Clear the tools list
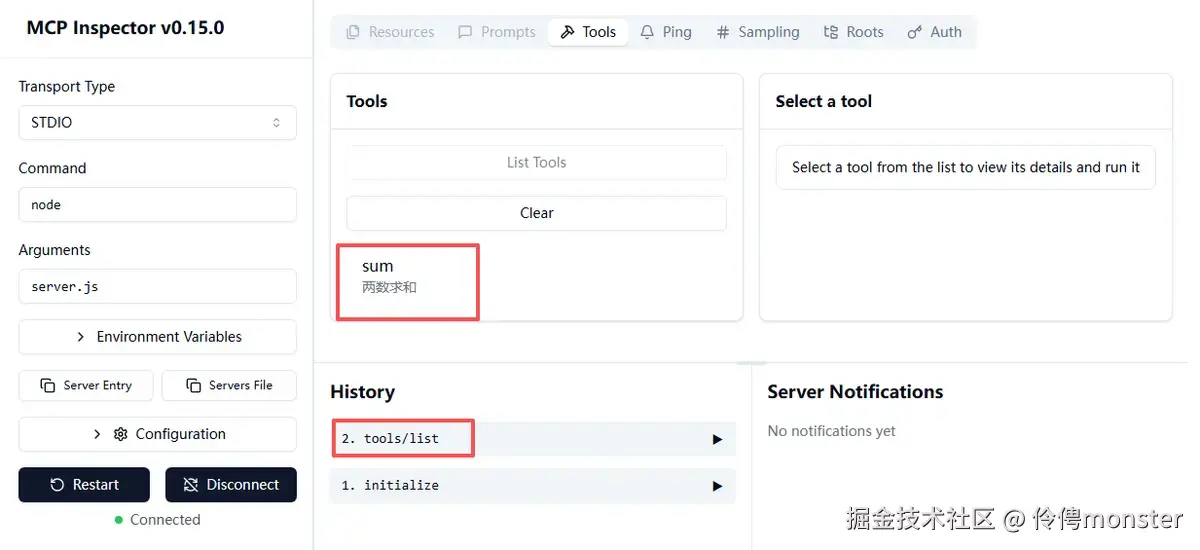The image size is (1200, 550). 536,213
